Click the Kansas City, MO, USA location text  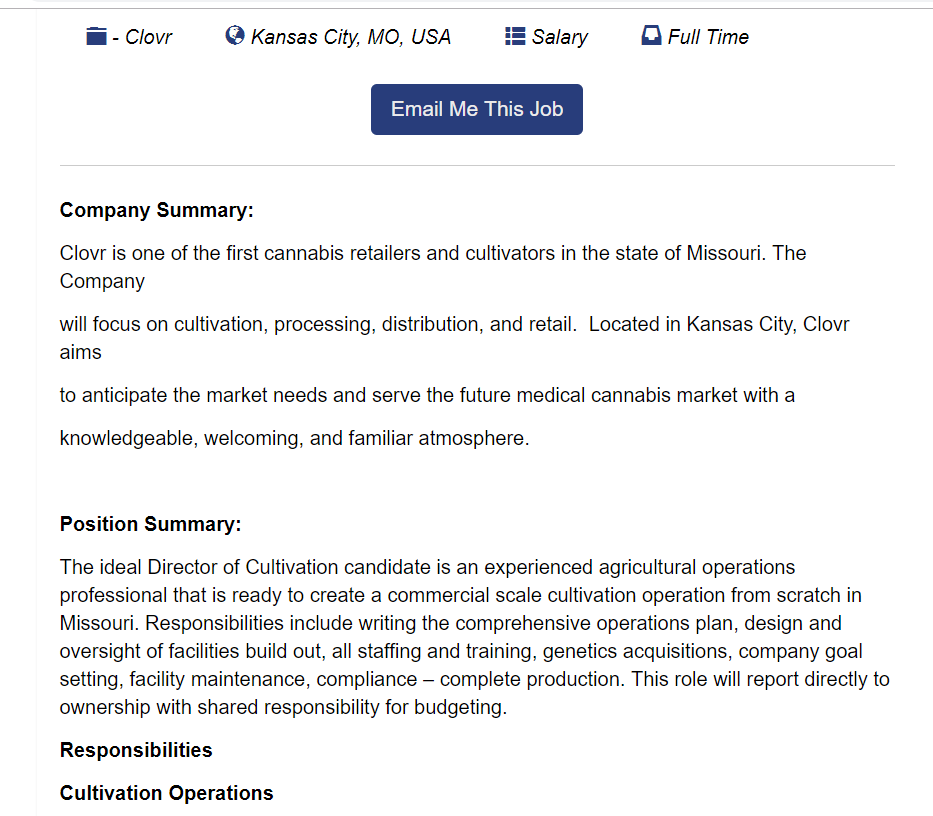click(351, 37)
